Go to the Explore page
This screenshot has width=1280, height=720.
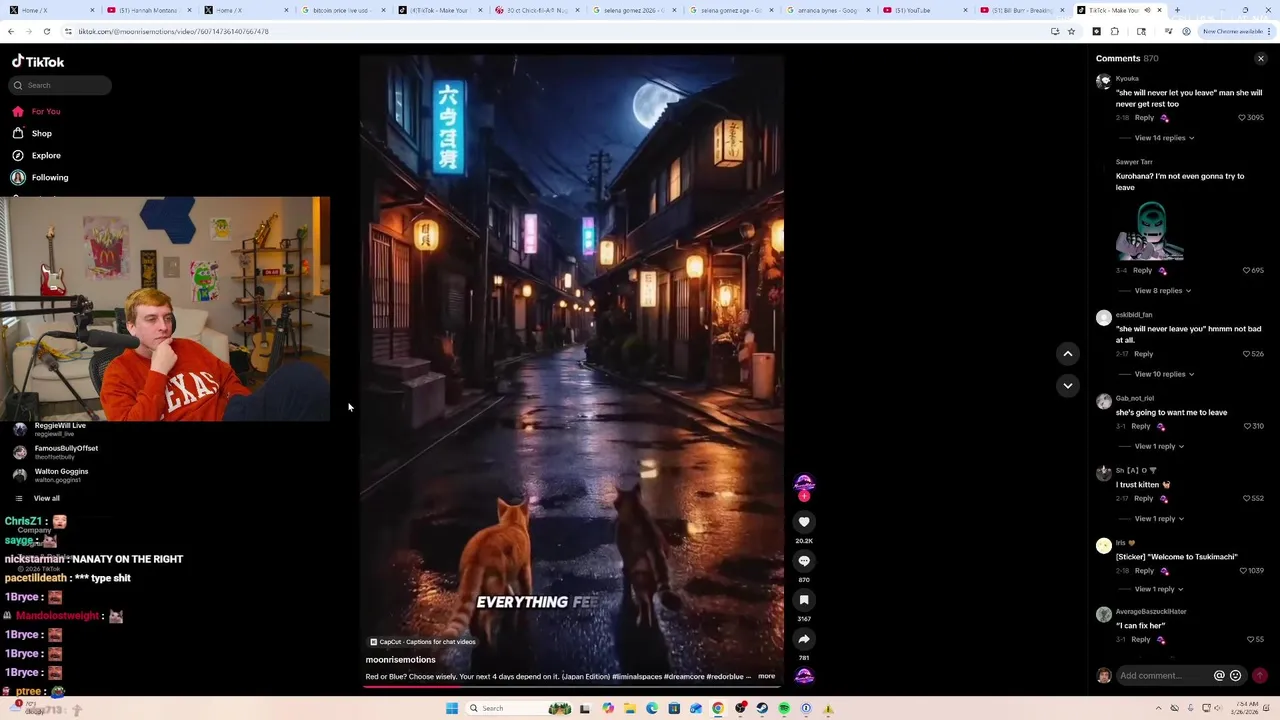36,155
